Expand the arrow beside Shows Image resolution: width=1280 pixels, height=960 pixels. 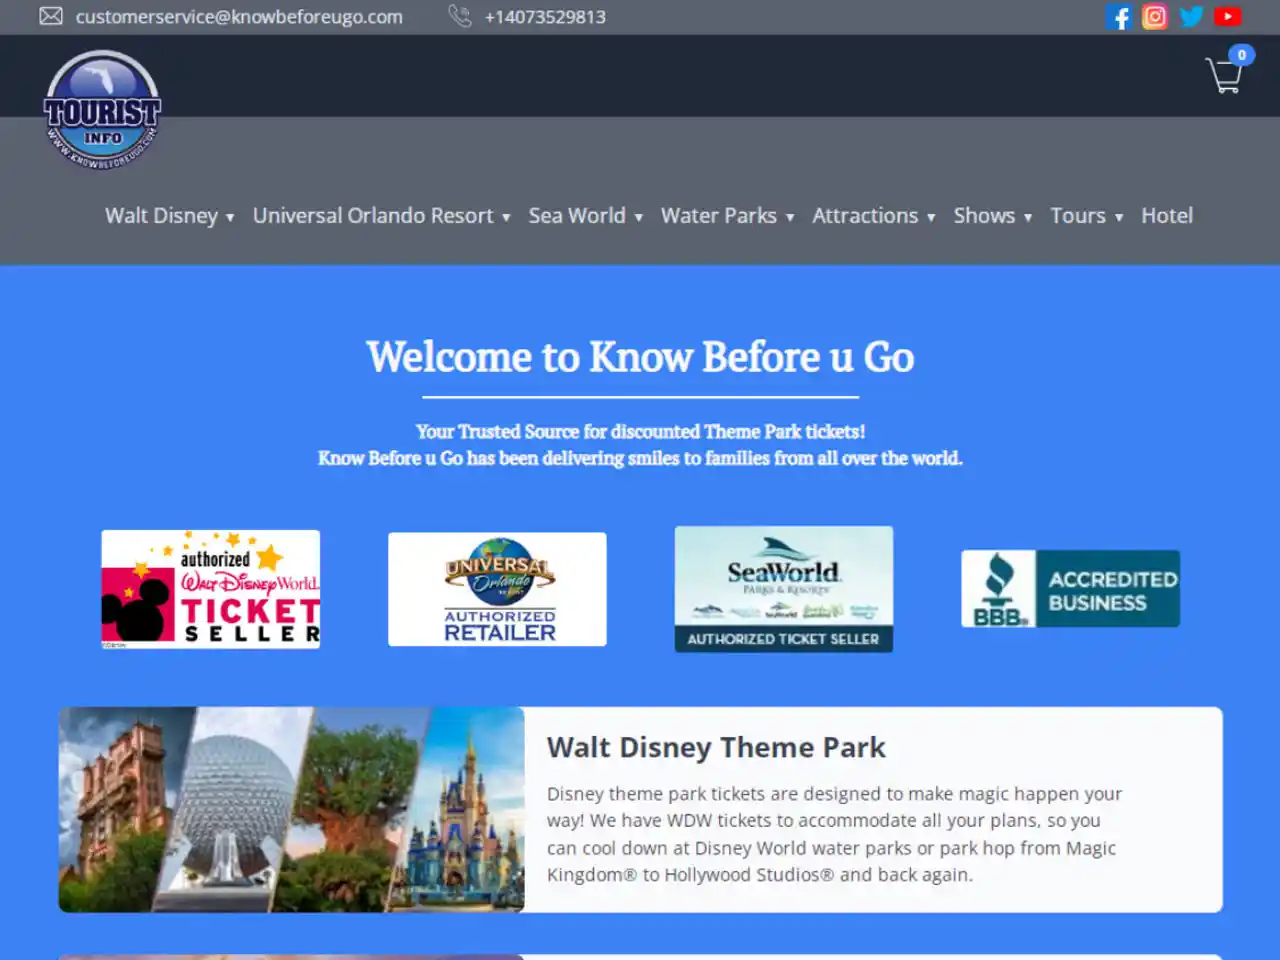click(x=1028, y=218)
